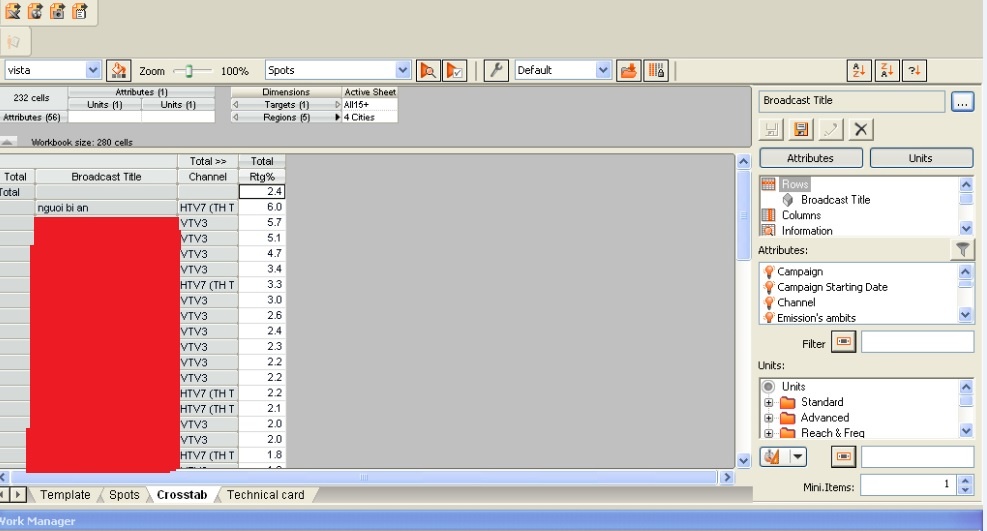Click the sort Z to A icon
The height and width of the screenshot is (531, 987).
point(886,70)
